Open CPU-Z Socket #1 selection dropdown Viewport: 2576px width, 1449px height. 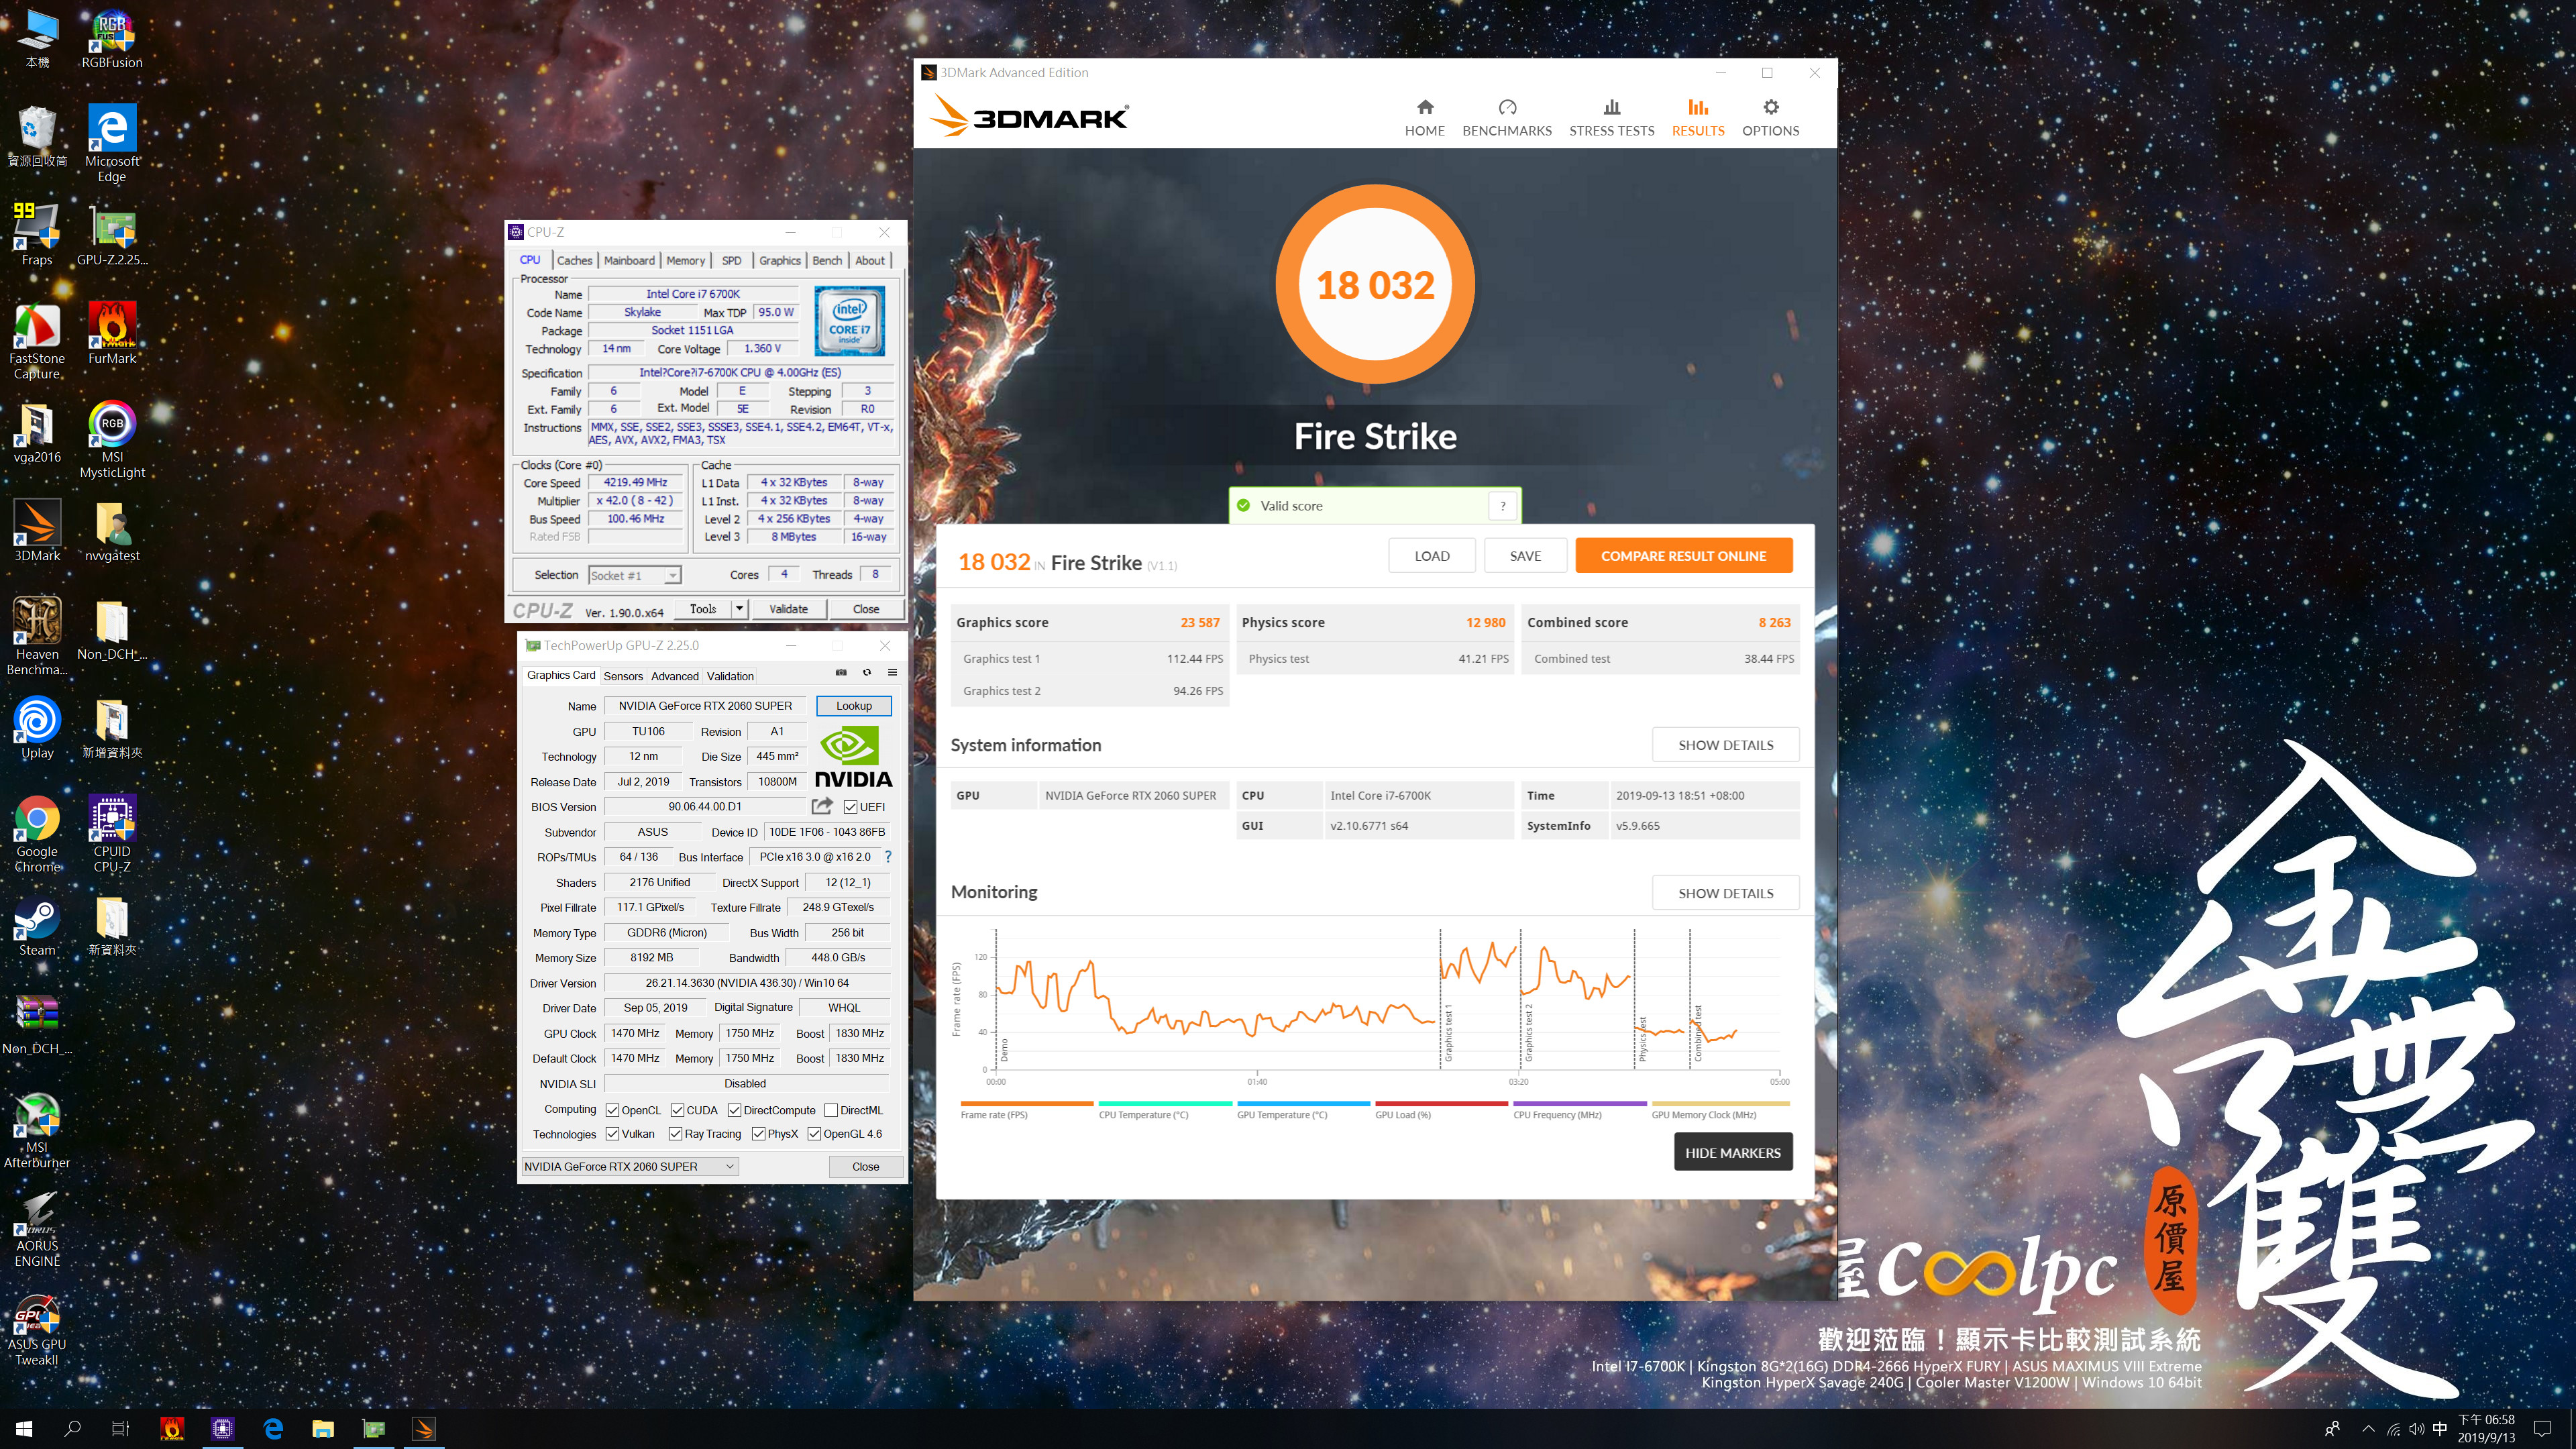tap(635, 575)
